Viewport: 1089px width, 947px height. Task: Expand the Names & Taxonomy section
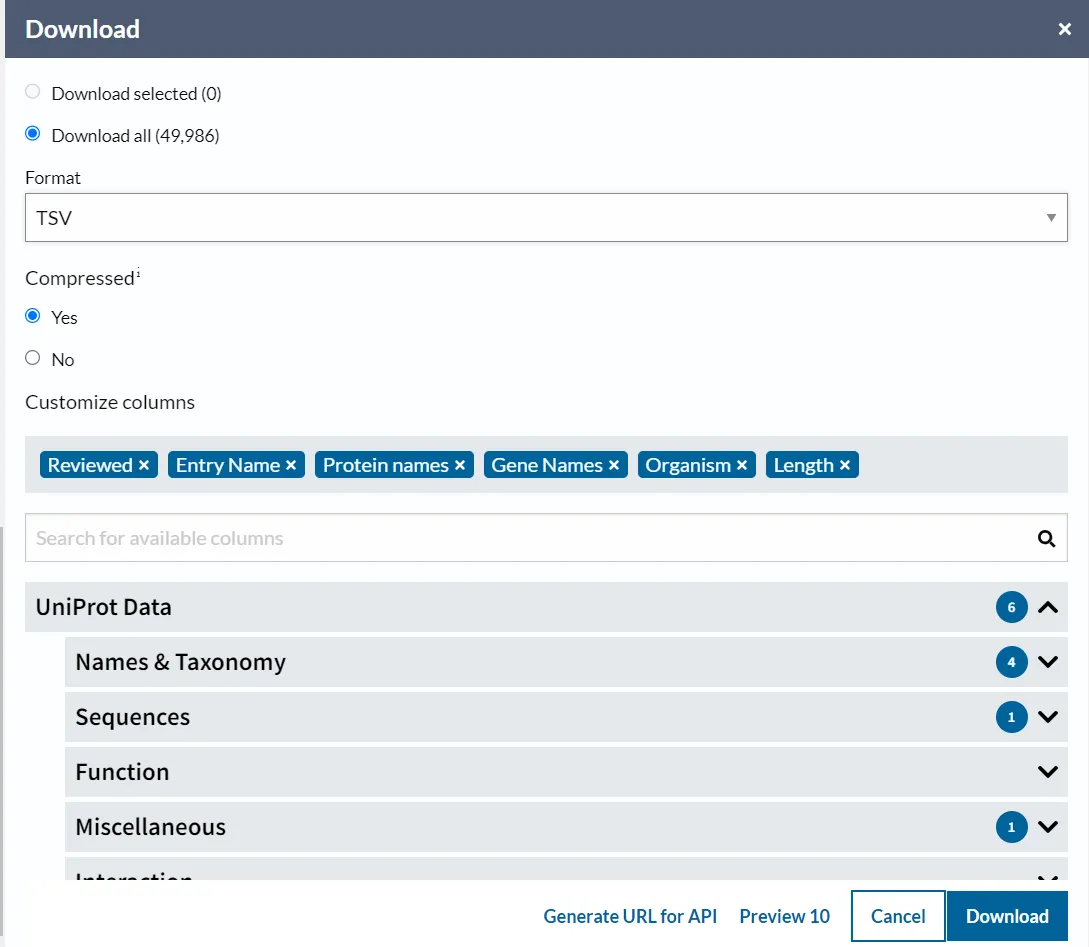click(x=1047, y=662)
